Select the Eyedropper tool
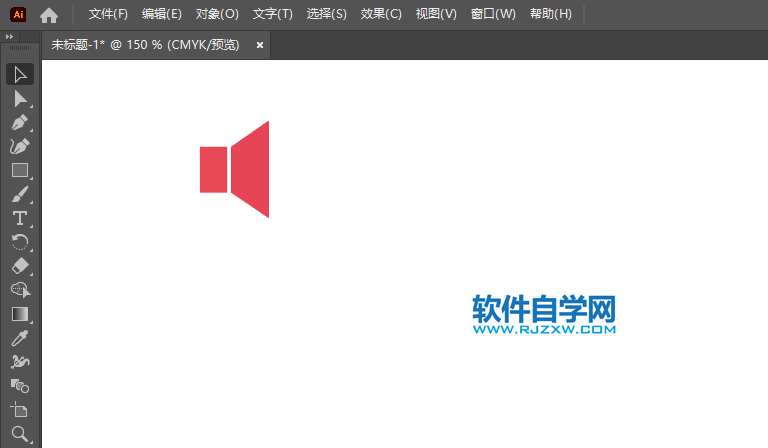768x448 pixels. 20,338
